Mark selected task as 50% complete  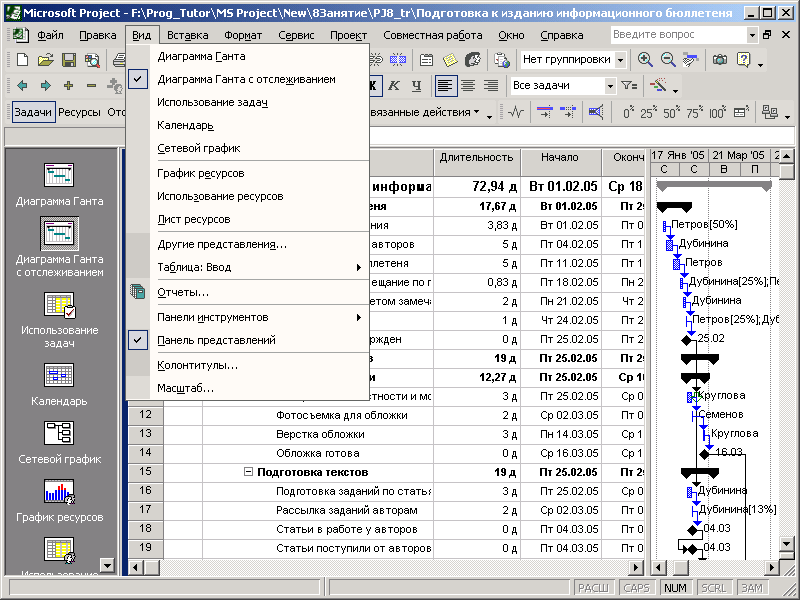tap(672, 112)
